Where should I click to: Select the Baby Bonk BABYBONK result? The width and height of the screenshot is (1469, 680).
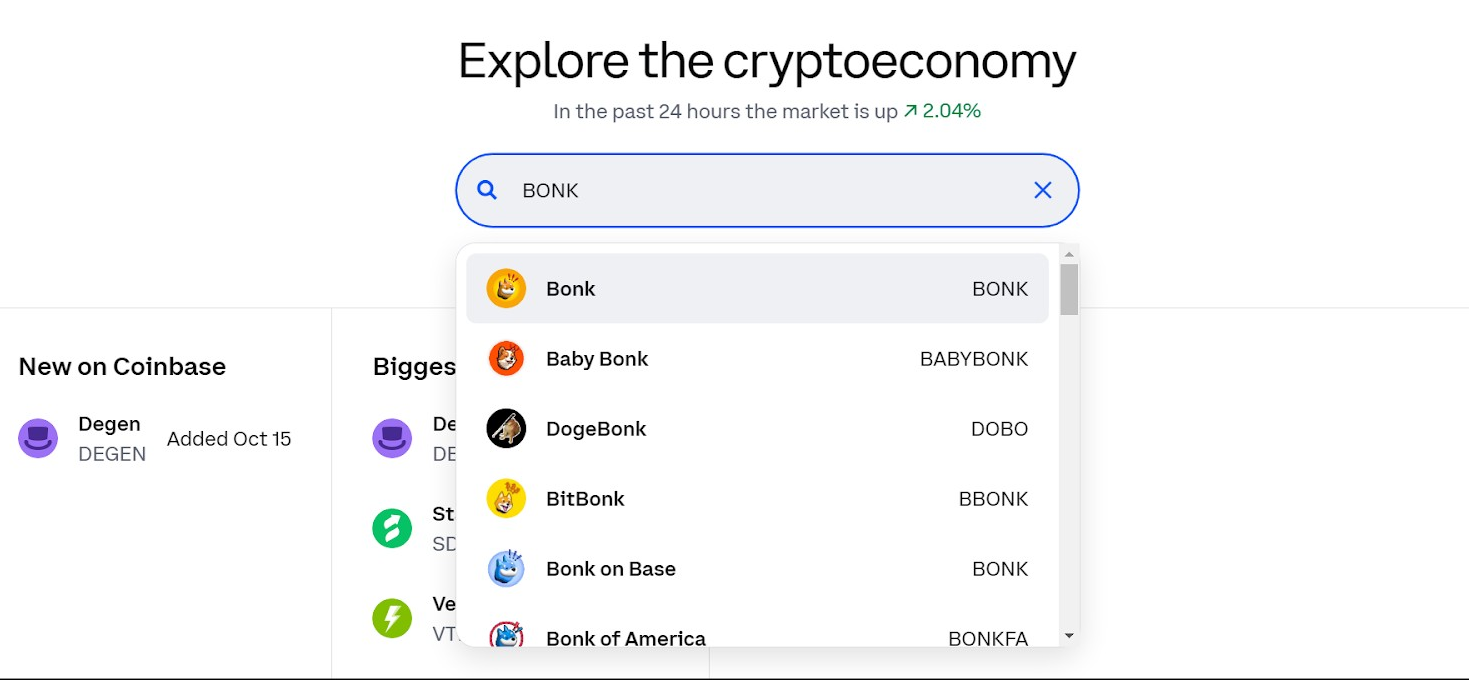(x=757, y=358)
